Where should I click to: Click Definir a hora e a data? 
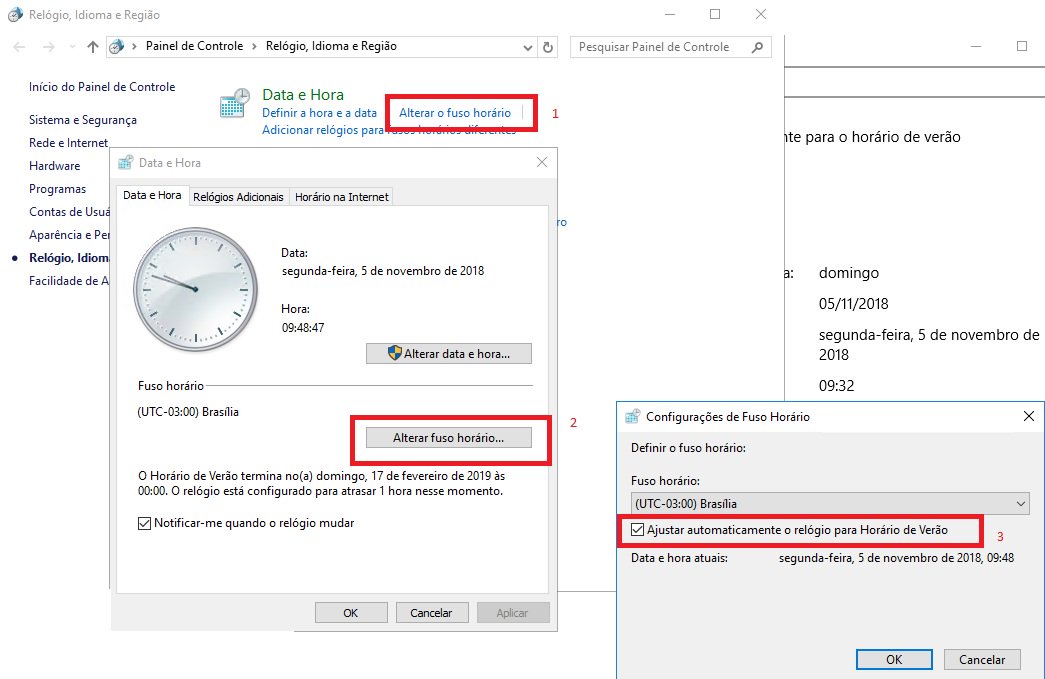[x=319, y=113]
